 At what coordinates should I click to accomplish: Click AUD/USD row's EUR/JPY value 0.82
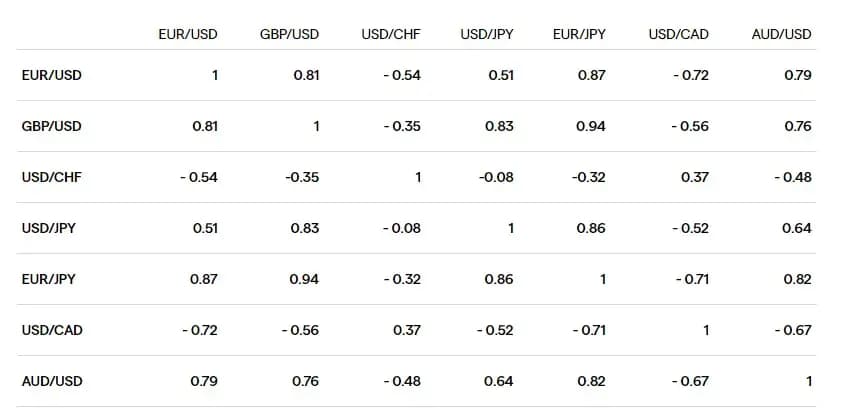(x=592, y=381)
